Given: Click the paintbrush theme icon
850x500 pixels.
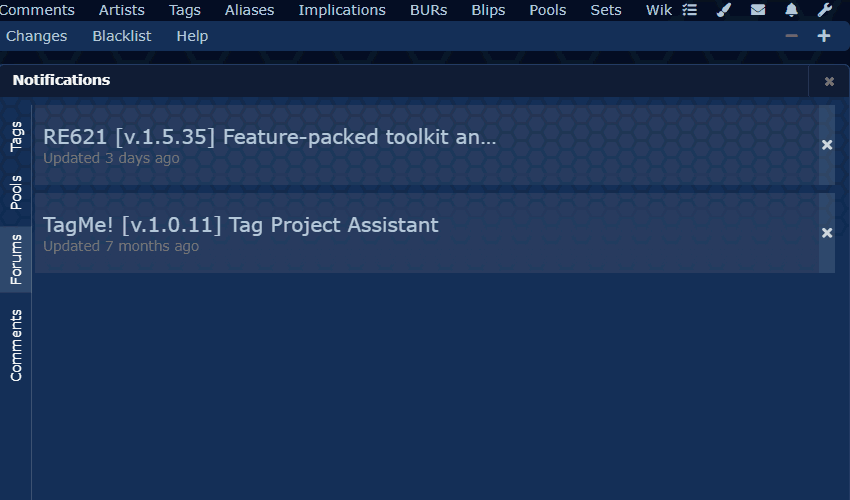Looking at the screenshot, I should pyautogui.click(x=725, y=10).
